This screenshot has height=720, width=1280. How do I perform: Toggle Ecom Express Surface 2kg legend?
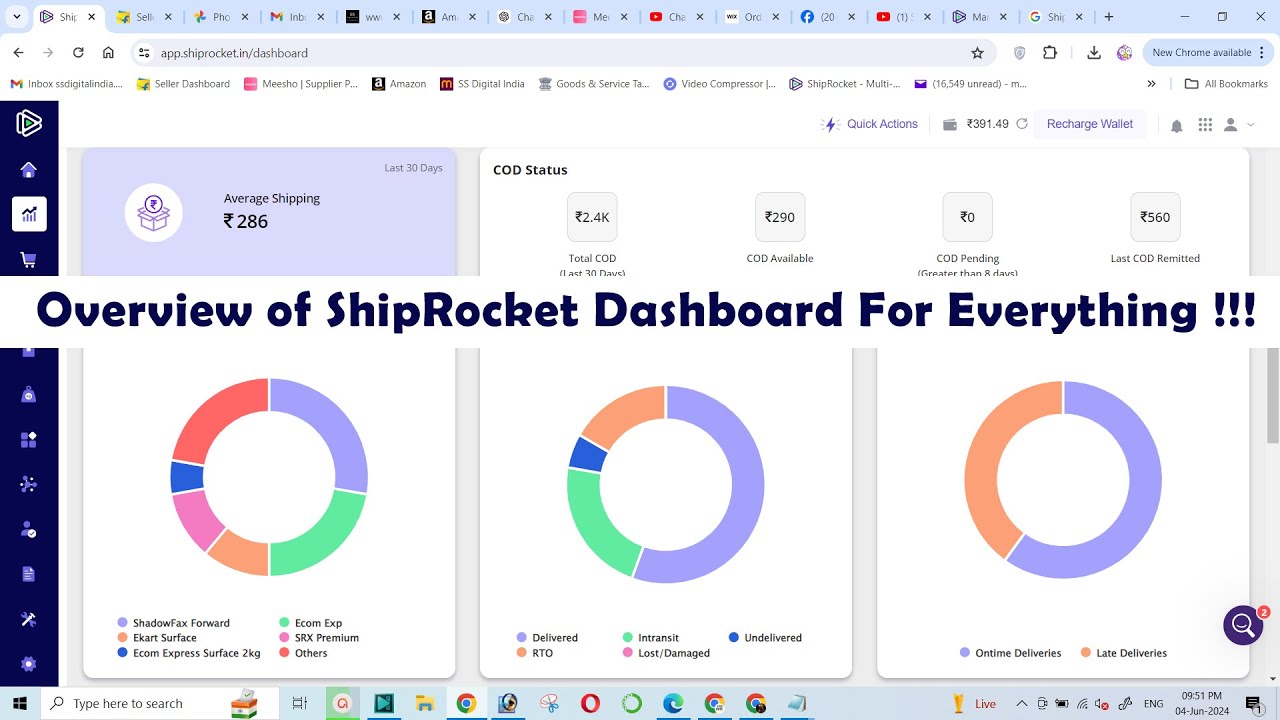tap(188, 653)
